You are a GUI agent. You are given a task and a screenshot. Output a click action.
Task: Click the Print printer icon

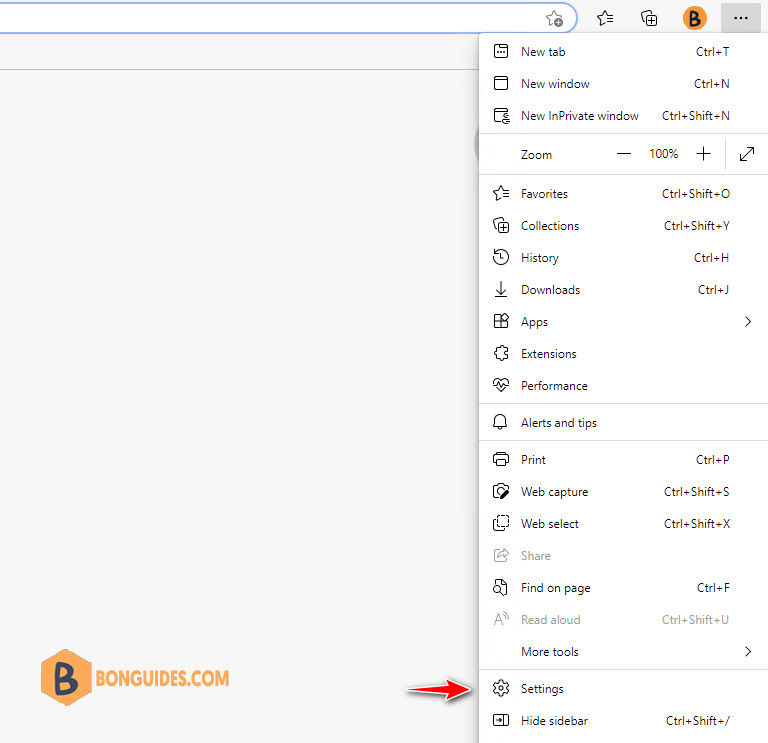(501, 459)
